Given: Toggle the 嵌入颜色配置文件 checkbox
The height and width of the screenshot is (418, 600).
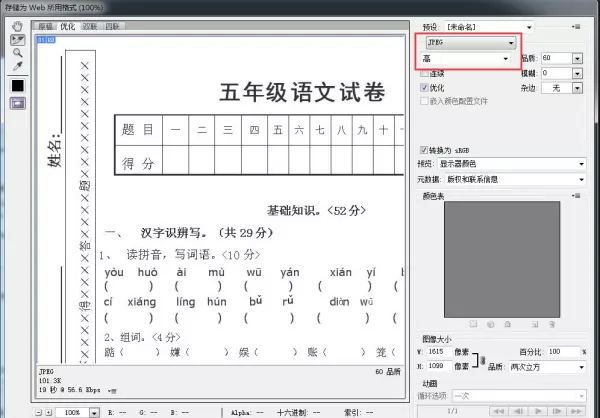Looking at the screenshot, I should tap(424, 101).
